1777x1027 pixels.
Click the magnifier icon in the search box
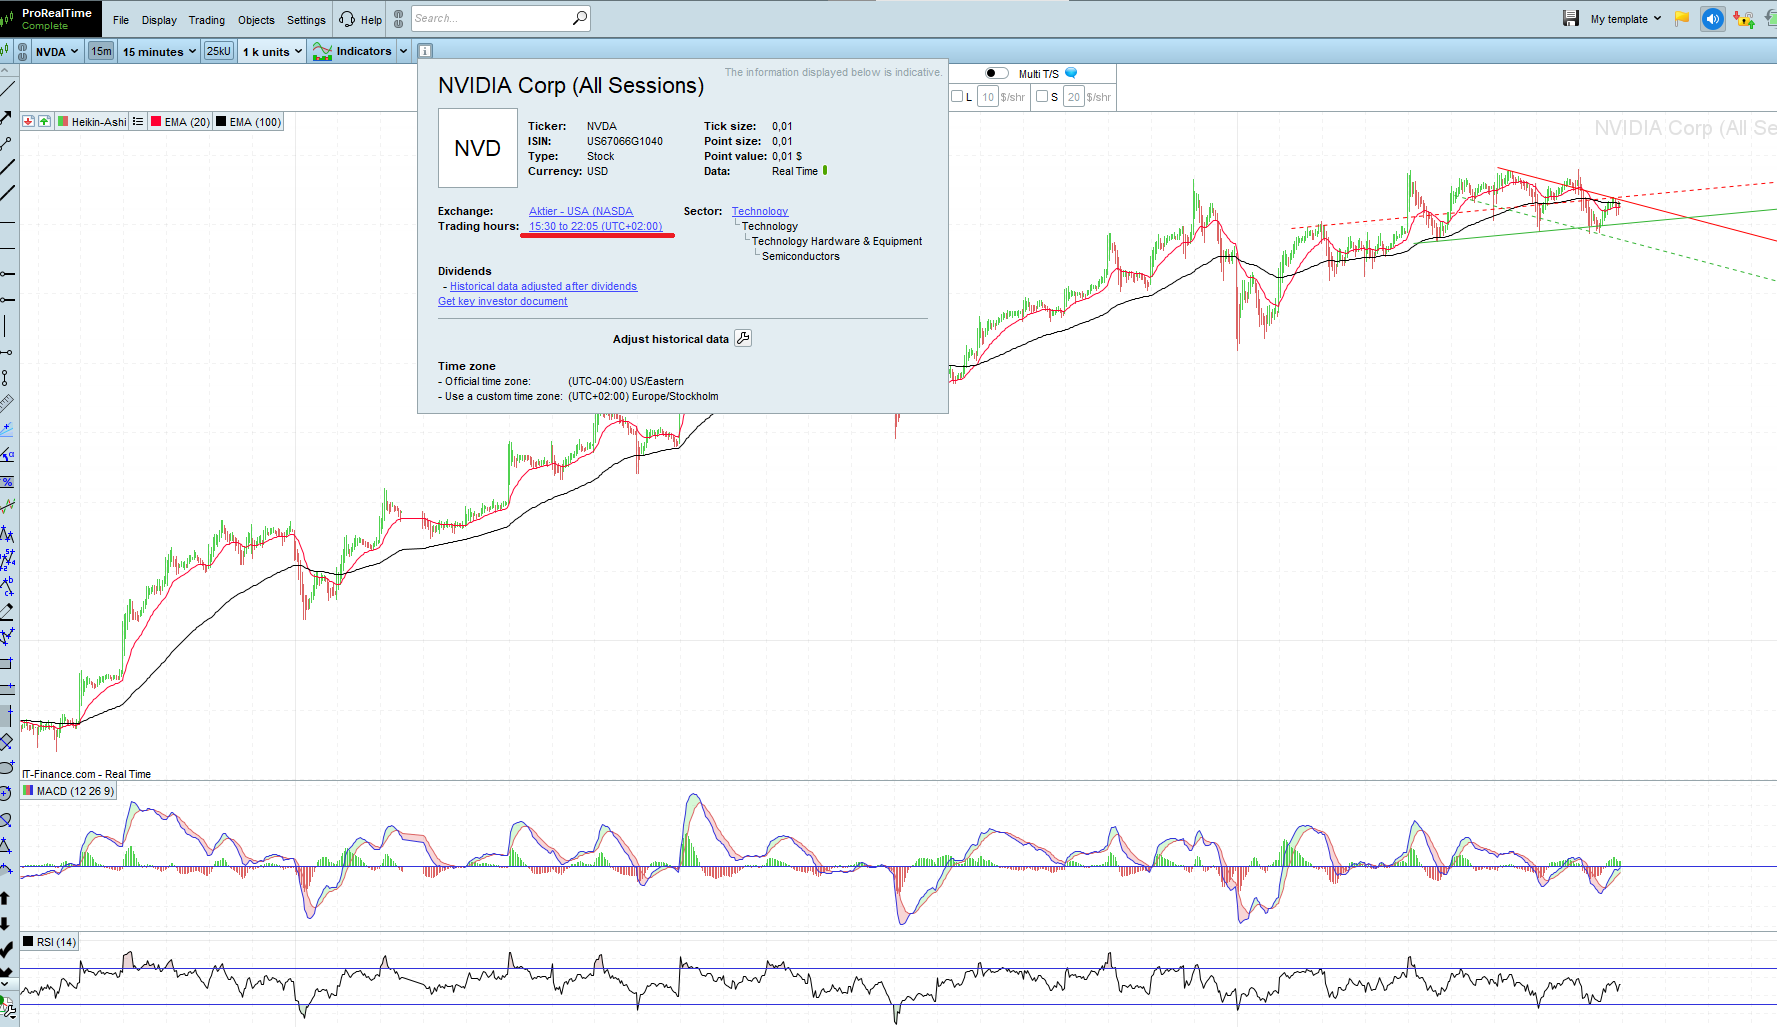(x=579, y=18)
